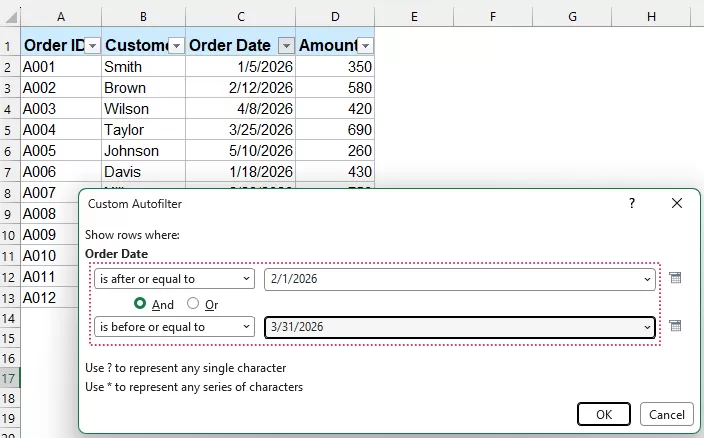The image size is (704, 438).
Task: Select row 2 header
Action: [x=10, y=67]
